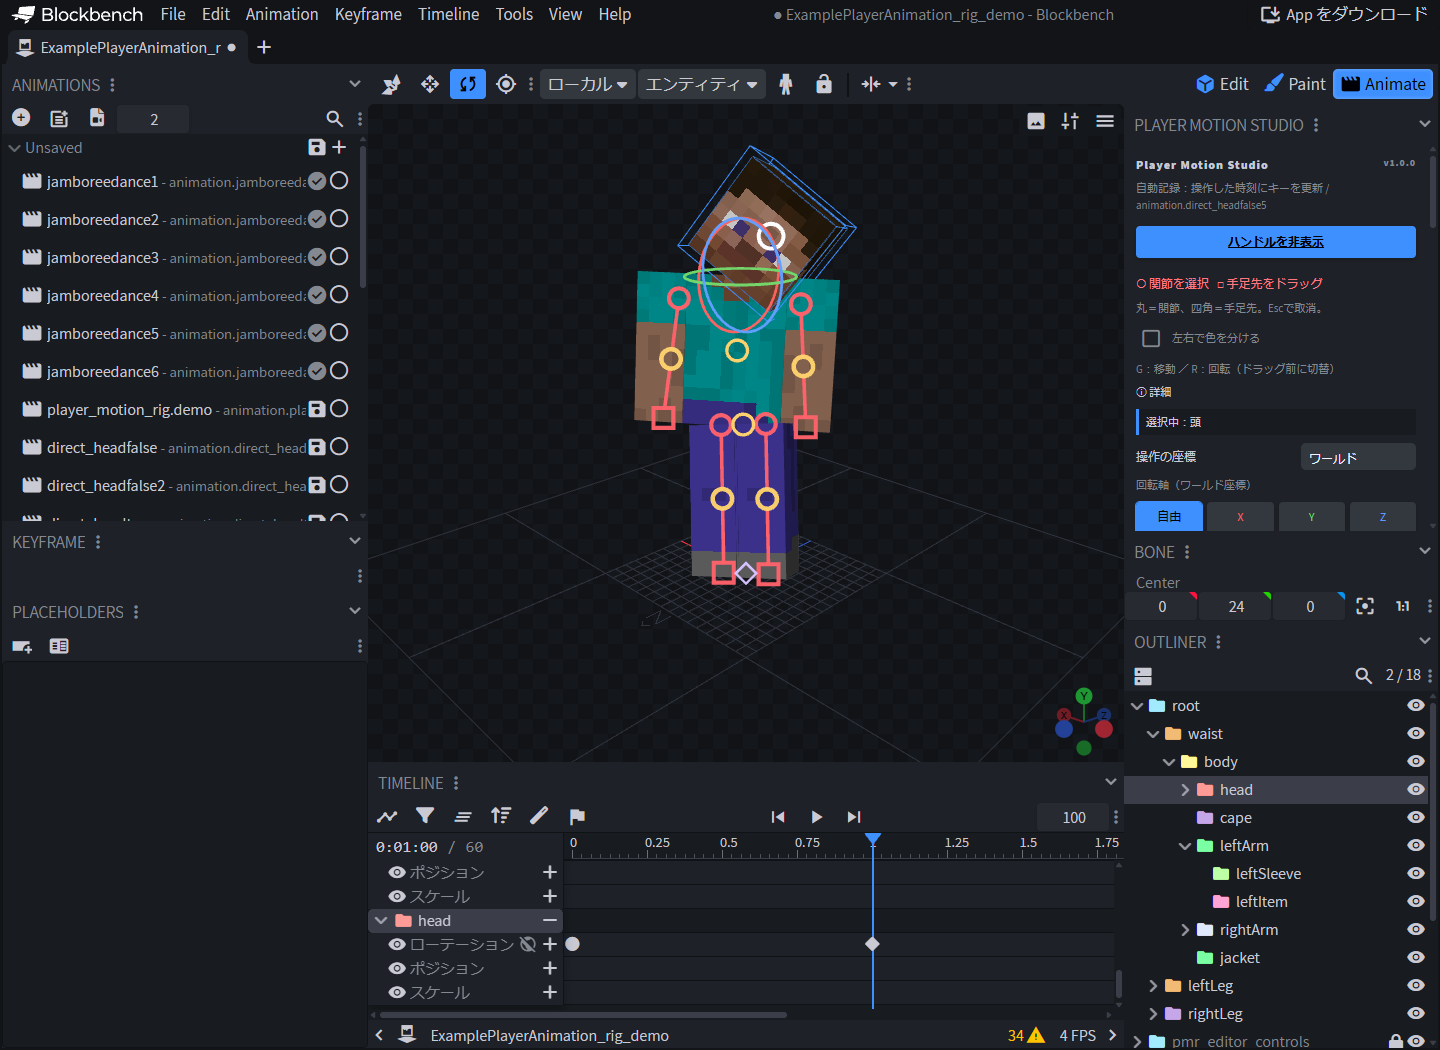Activate the Rotate tool

[x=468, y=84]
